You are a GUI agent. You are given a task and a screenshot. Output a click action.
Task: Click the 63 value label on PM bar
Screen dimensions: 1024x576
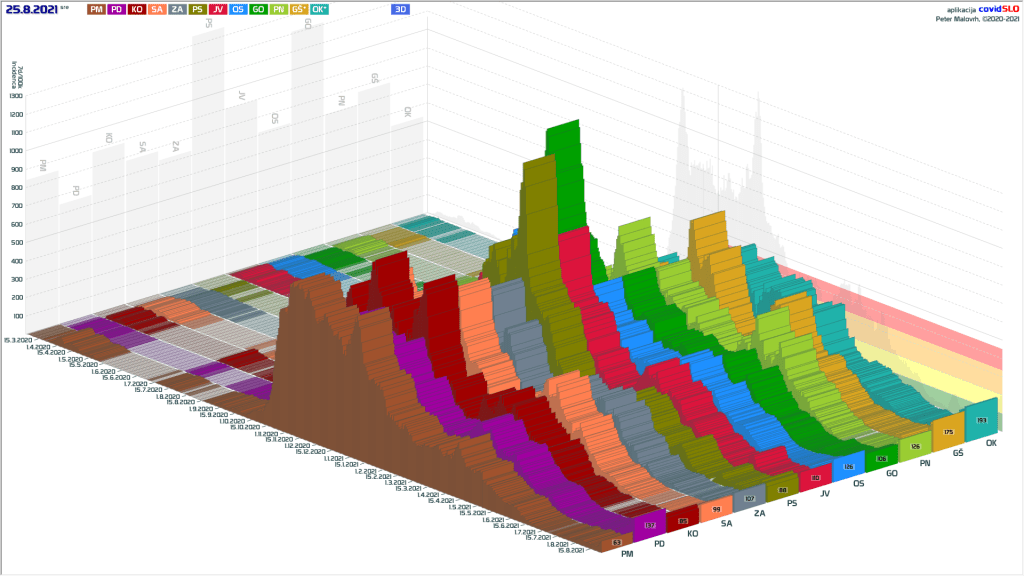[616, 543]
